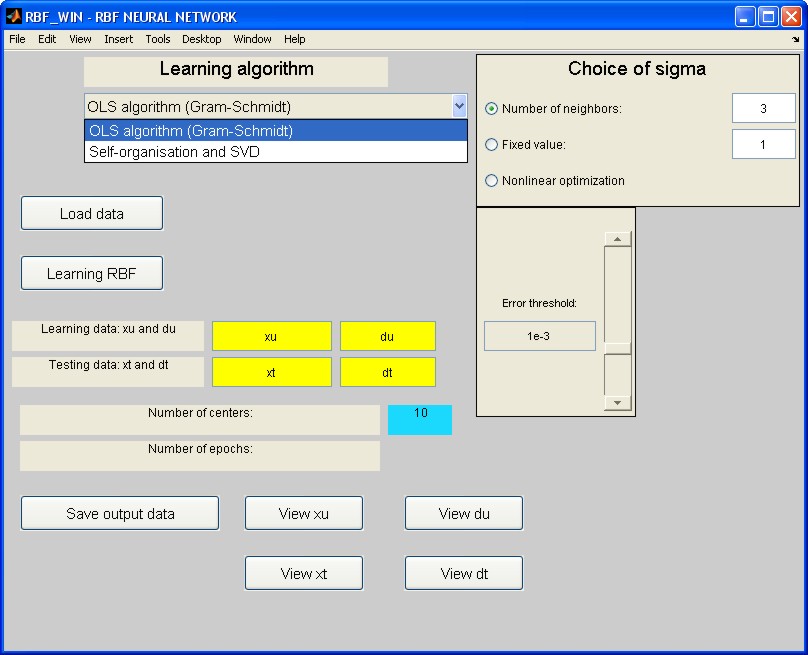808x655 pixels.
Task: Select the Fixed value radio option
Action: coord(491,145)
